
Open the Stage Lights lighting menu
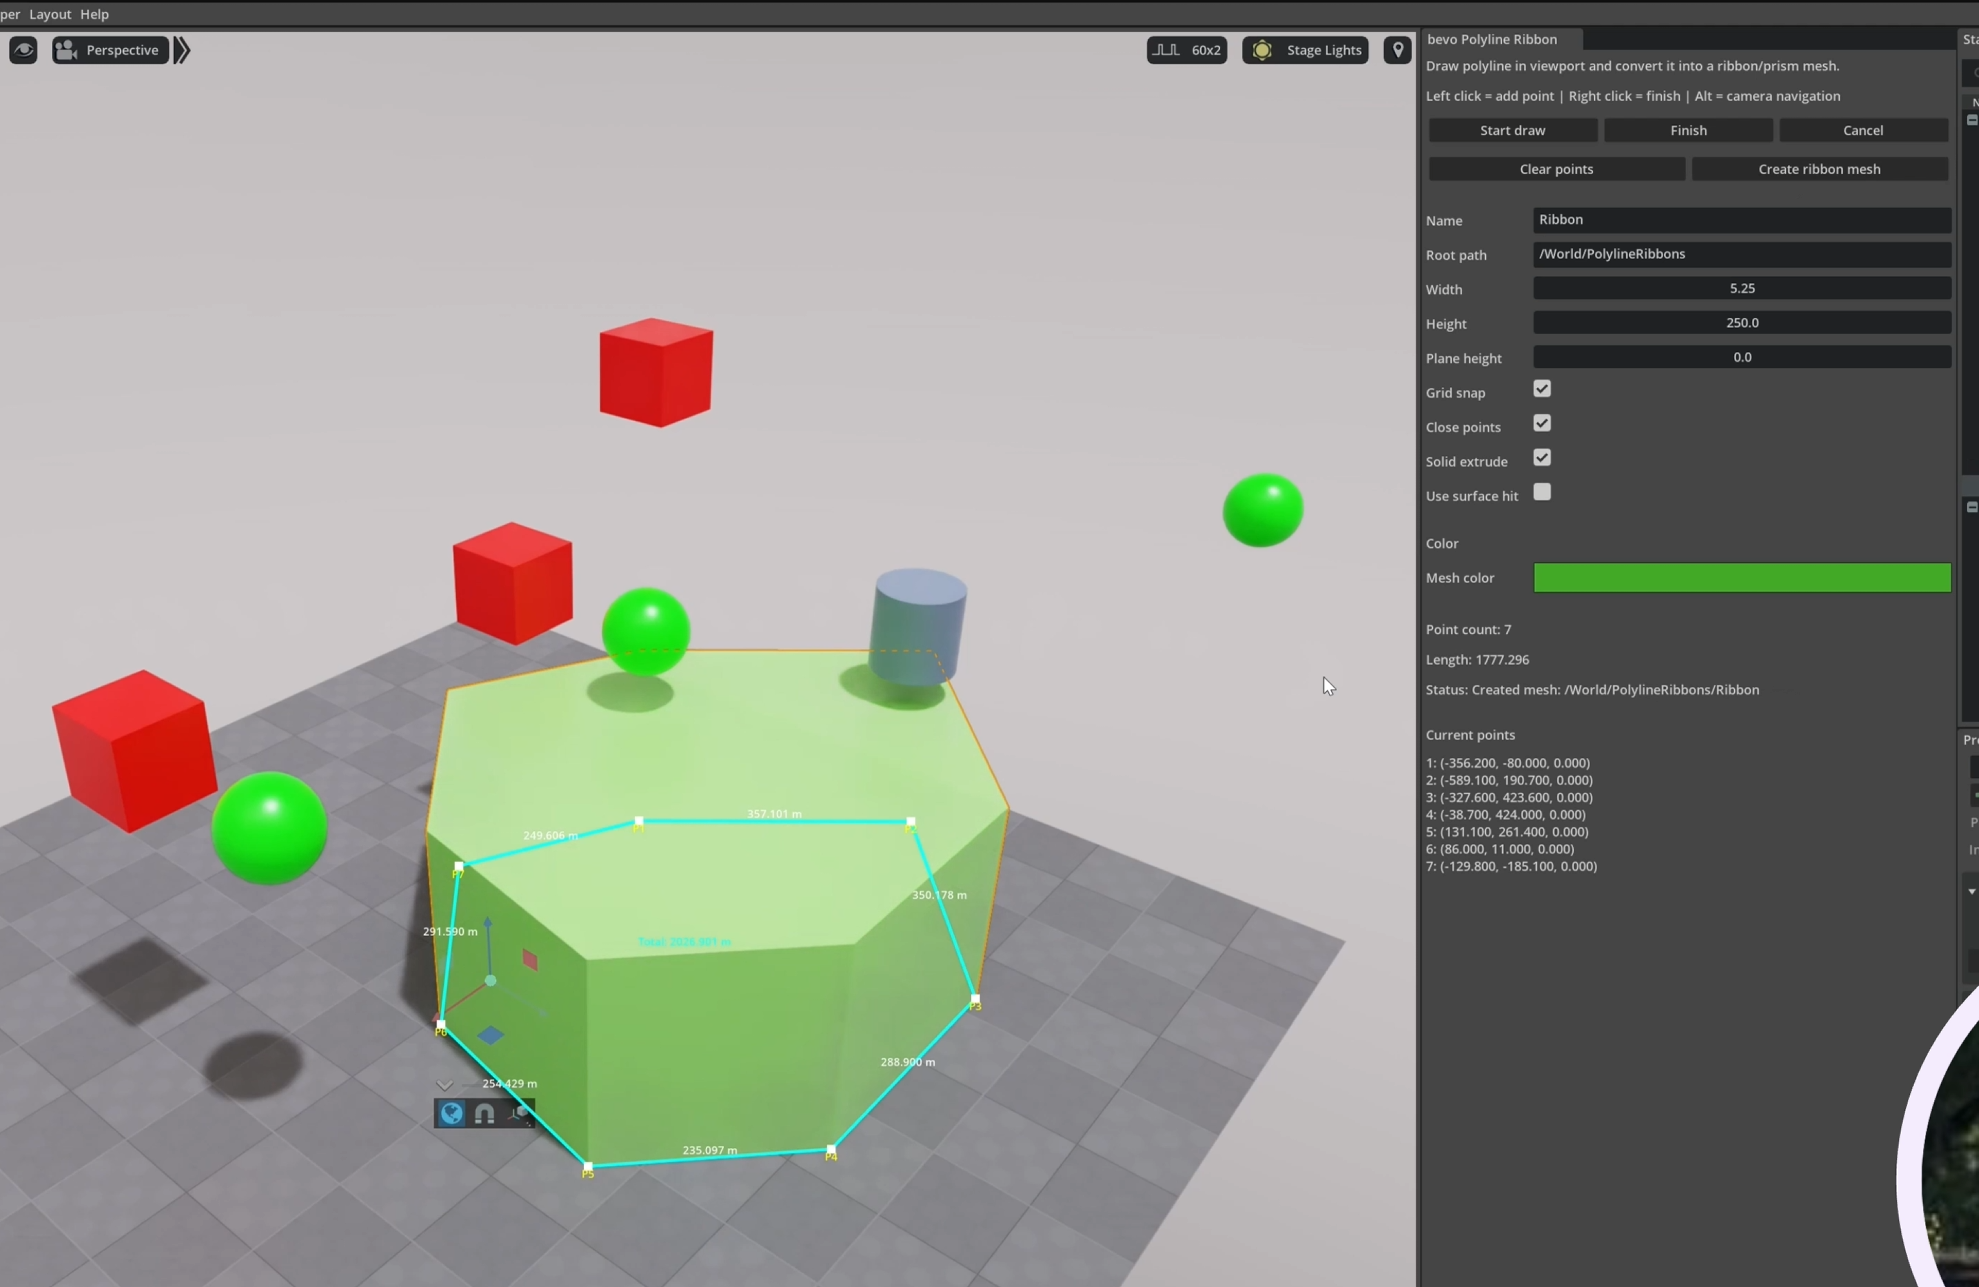1305,50
